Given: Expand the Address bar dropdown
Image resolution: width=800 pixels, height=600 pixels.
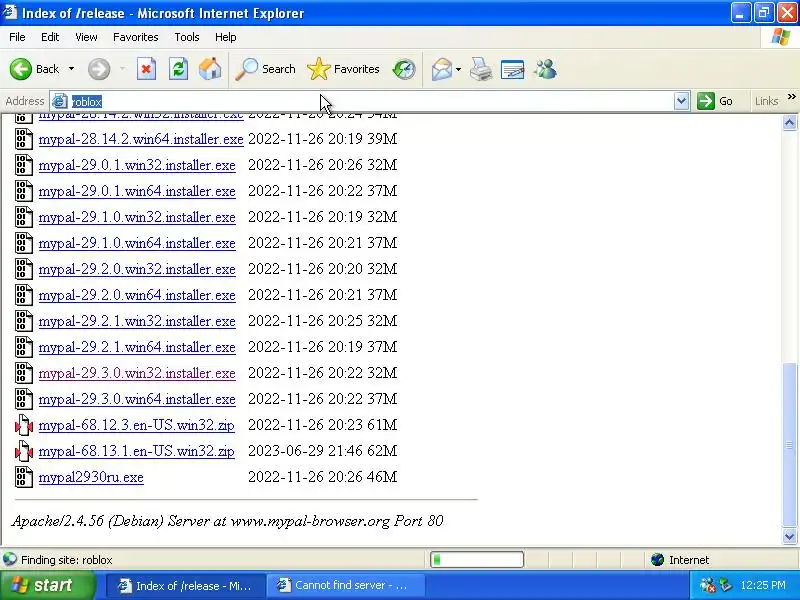Looking at the screenshot, I should [682, 101].
